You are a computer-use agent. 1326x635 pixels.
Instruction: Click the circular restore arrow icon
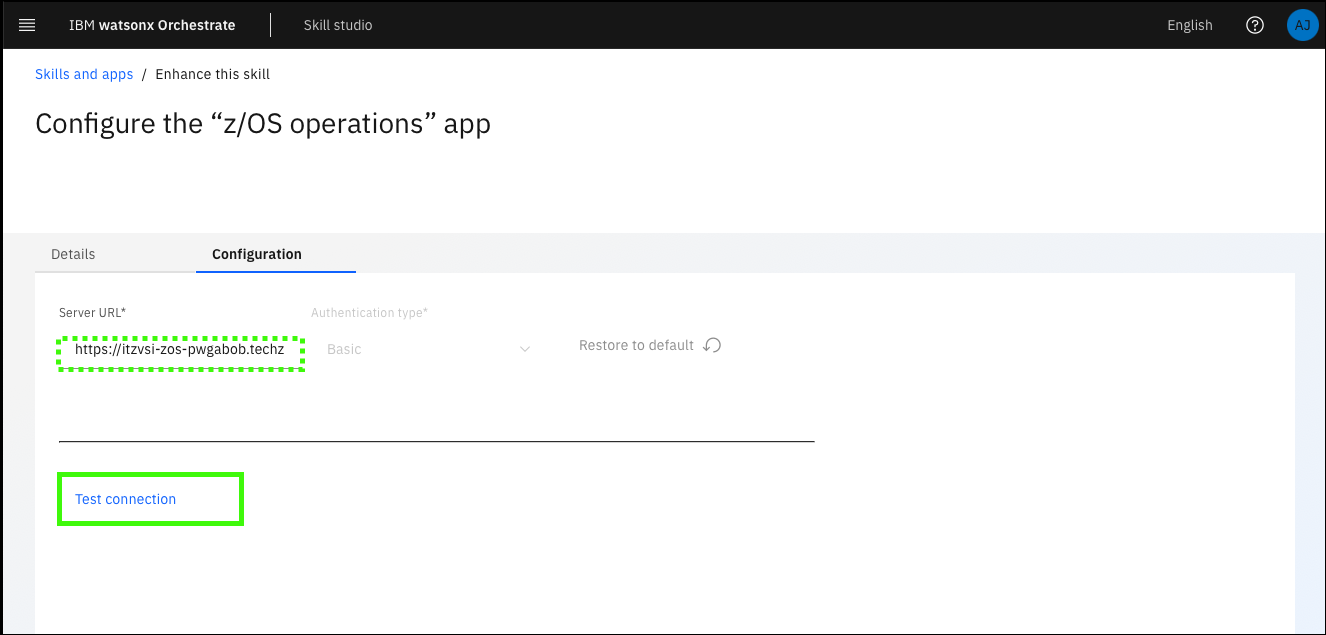click(712, 345)
